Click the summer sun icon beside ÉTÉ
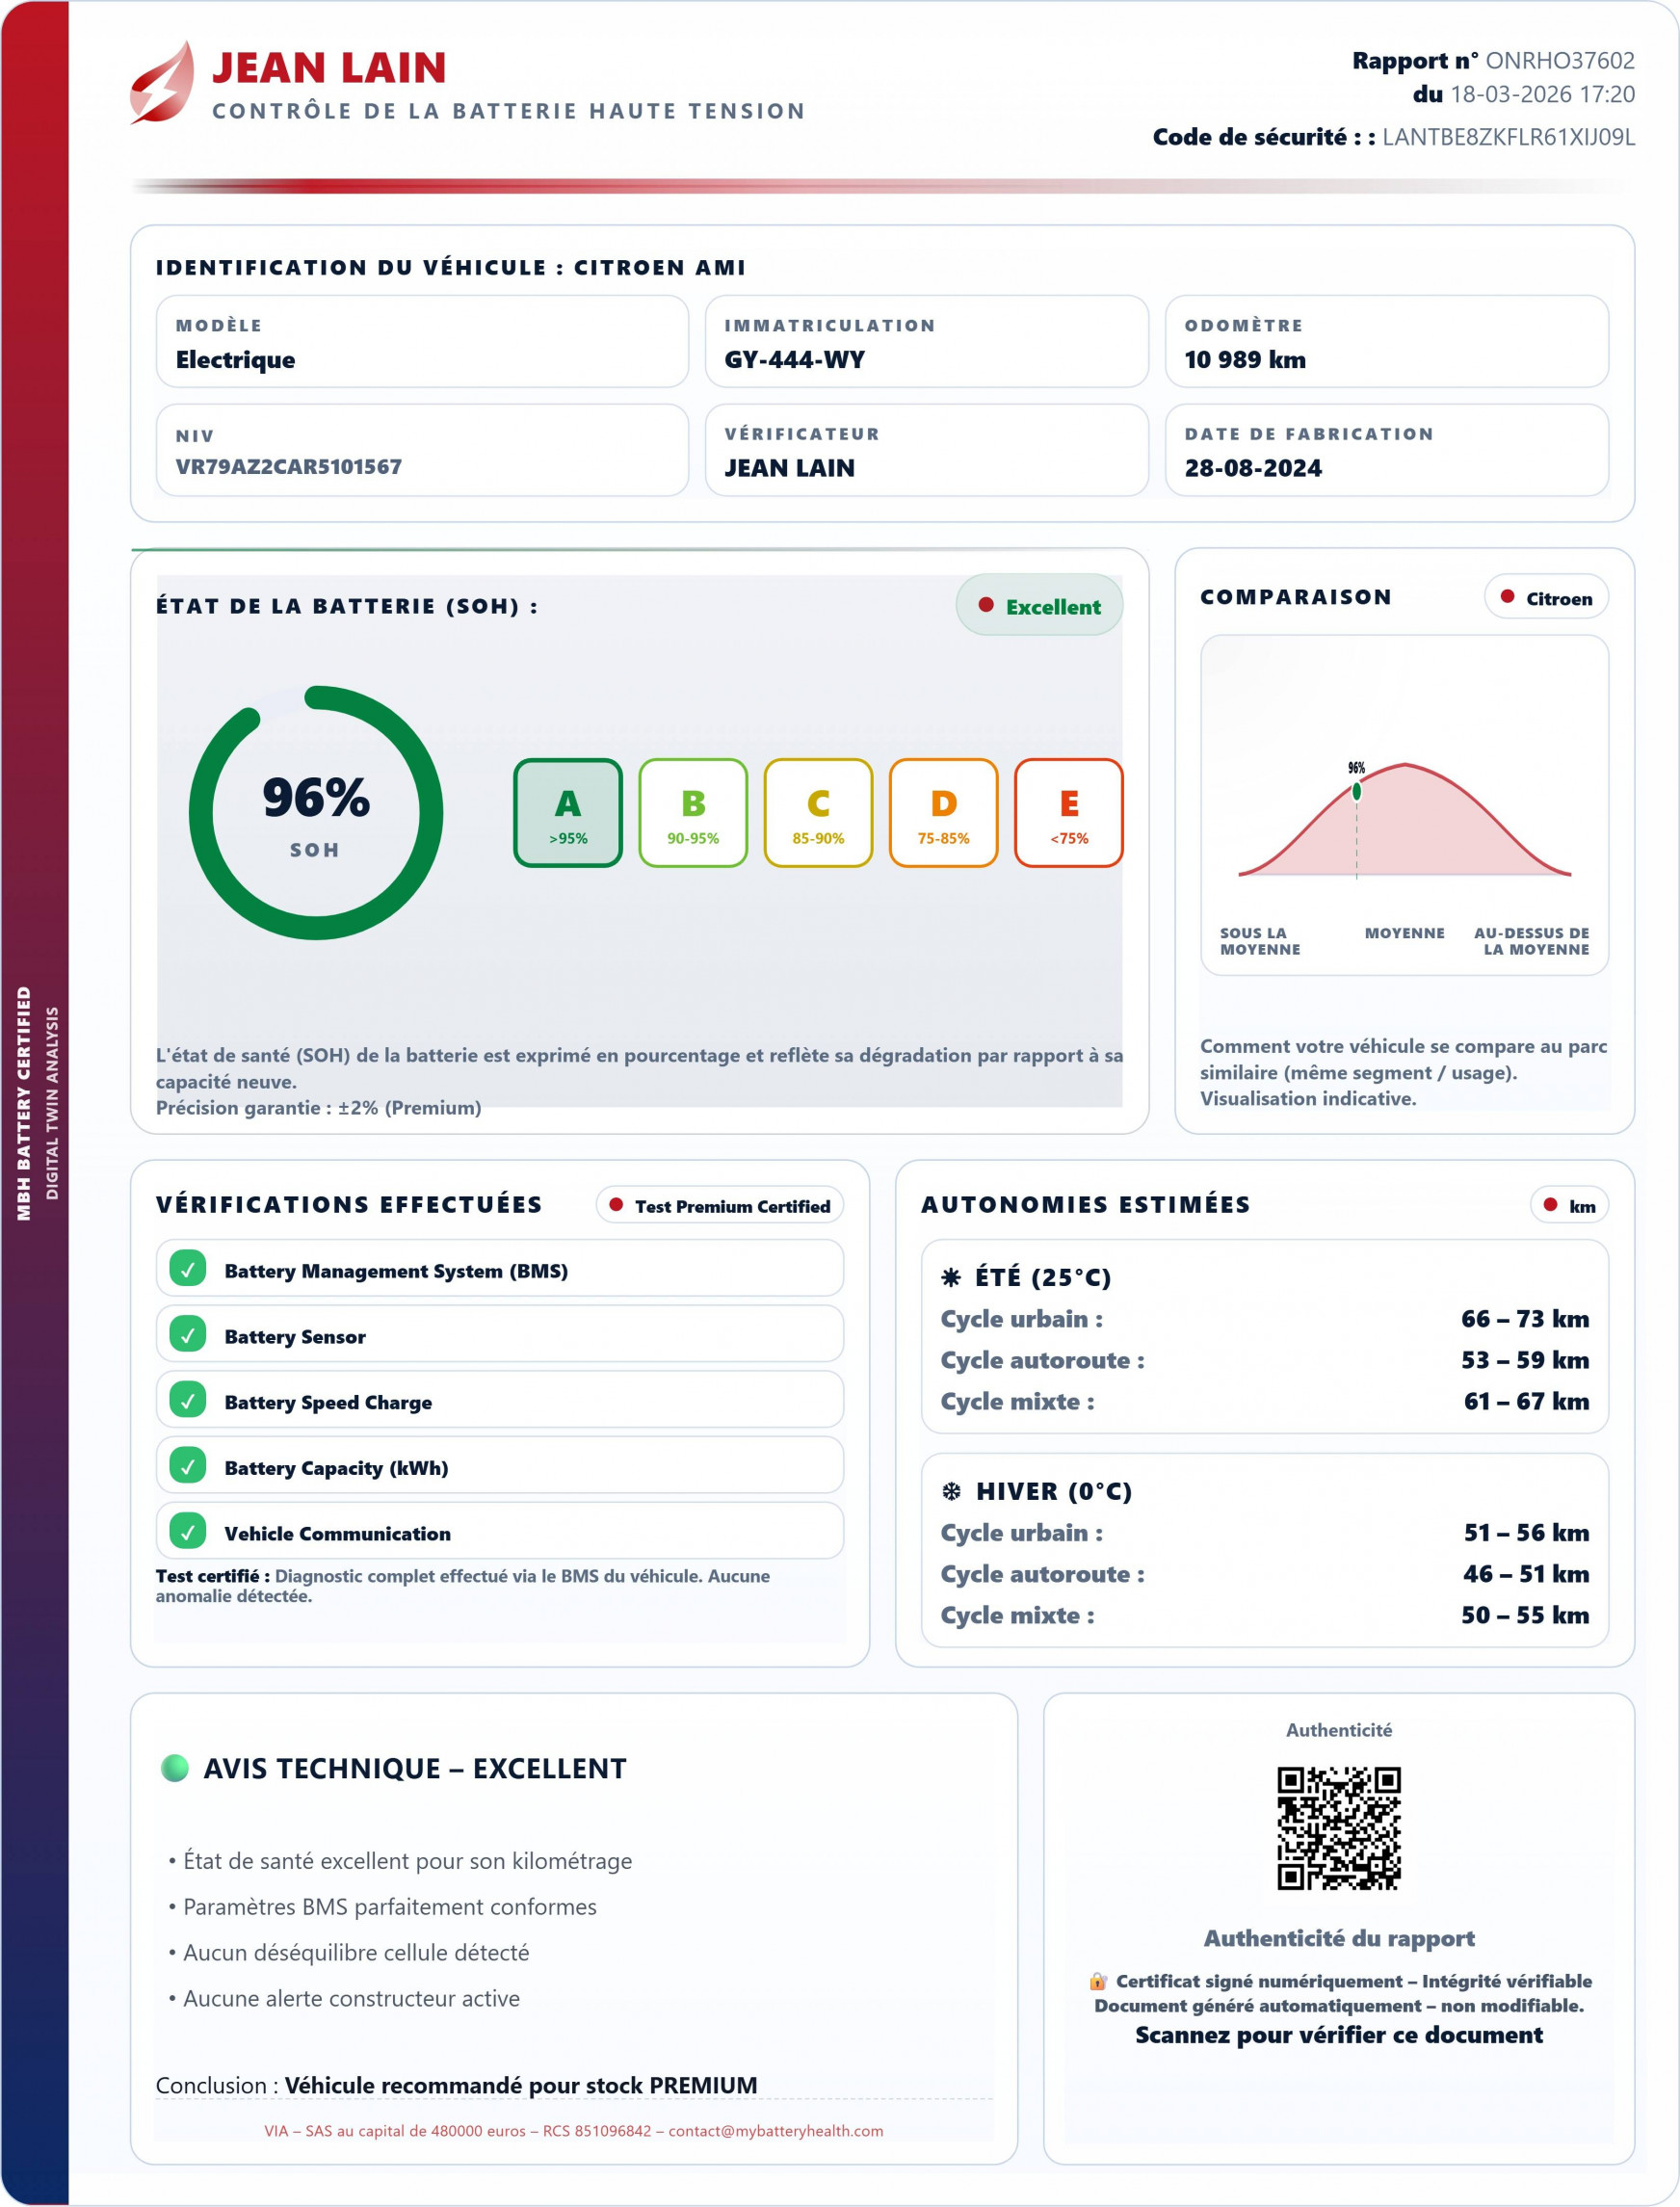The image size is (1680, 2207). click(951, 1277)
